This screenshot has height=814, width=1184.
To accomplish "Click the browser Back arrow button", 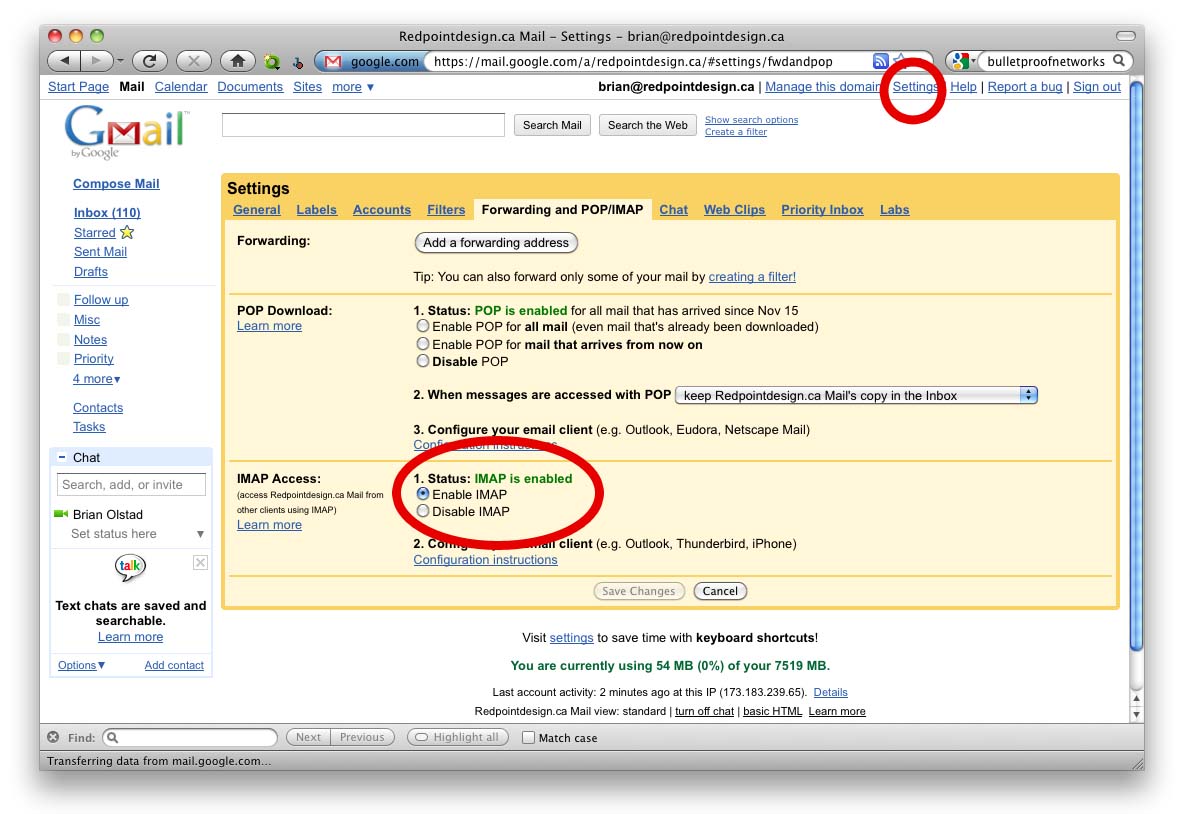I will pos(64,61).
